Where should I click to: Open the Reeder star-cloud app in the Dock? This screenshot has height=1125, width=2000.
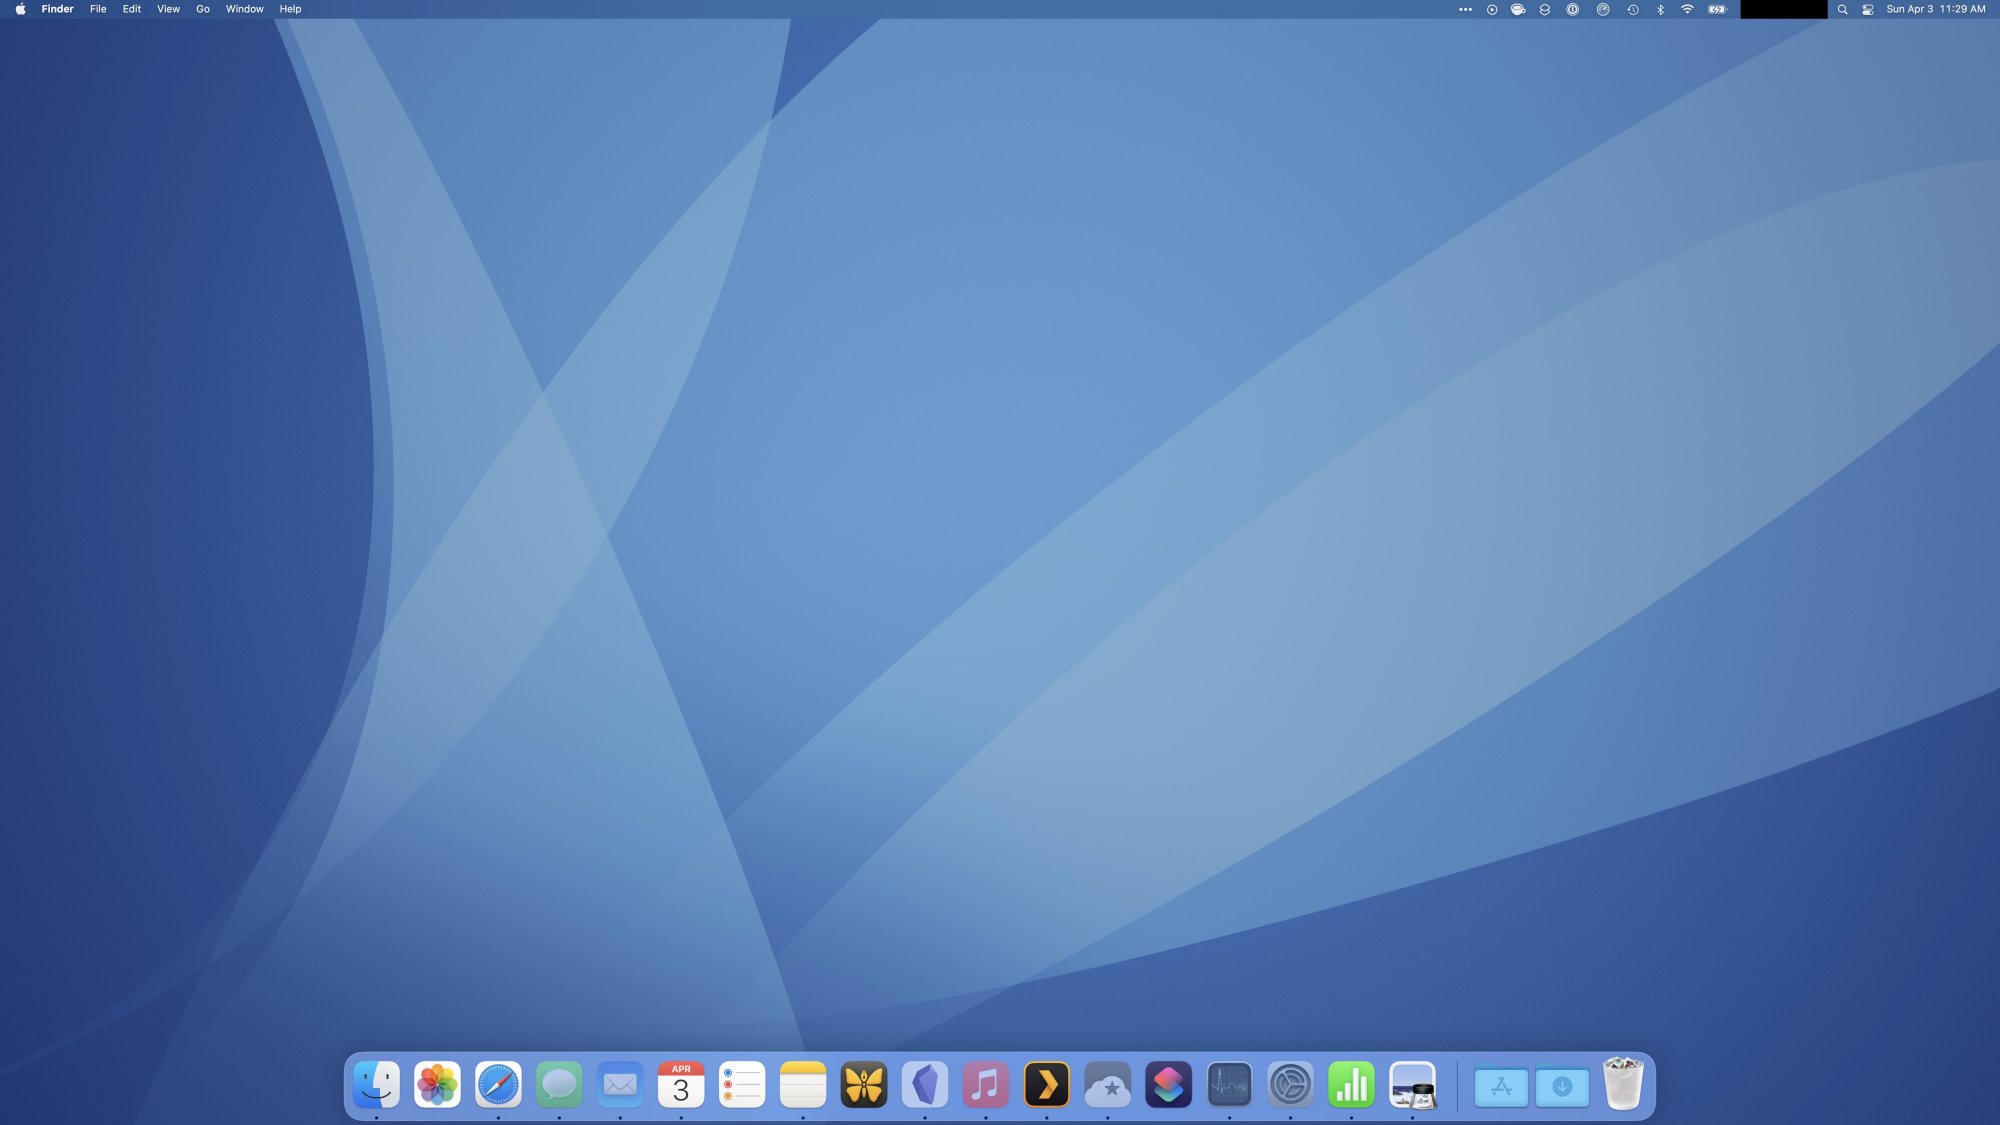[x=1107, y=1085]
